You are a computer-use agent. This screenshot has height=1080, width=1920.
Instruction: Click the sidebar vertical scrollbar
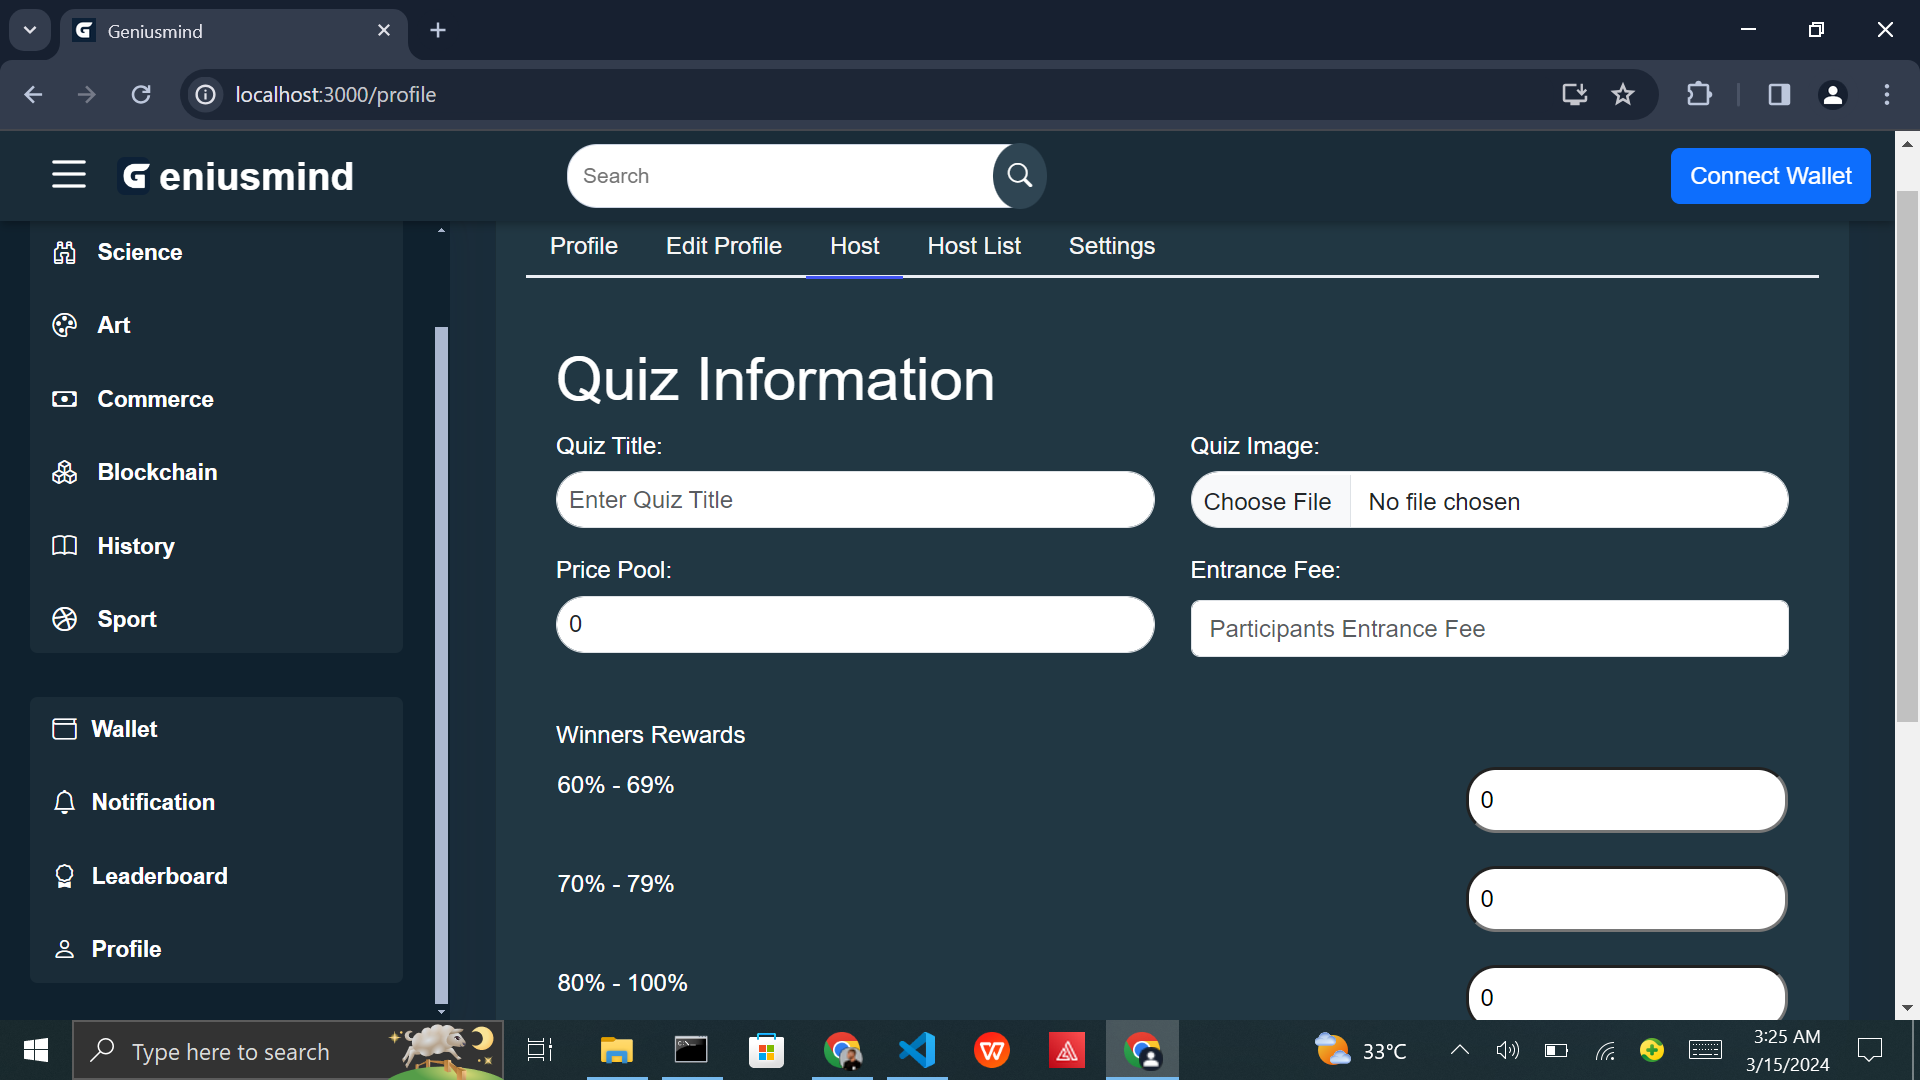click(x=441, y=660)
